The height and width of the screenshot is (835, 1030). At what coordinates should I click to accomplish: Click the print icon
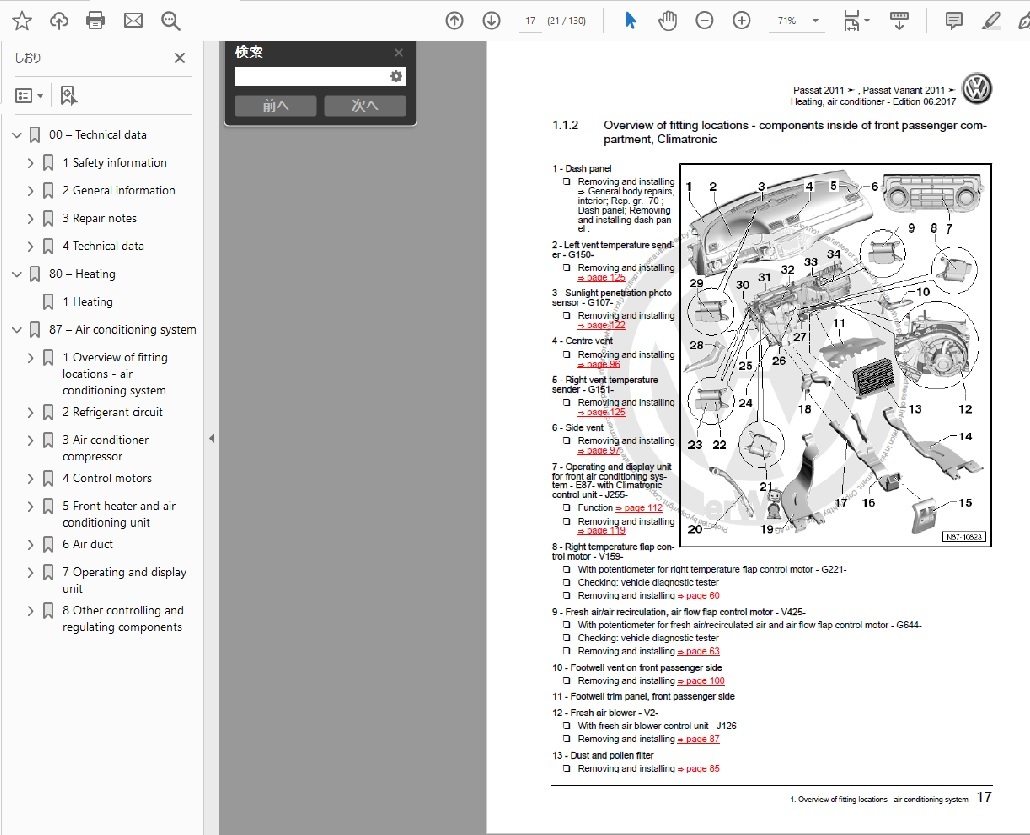click(x=95, y=20)
